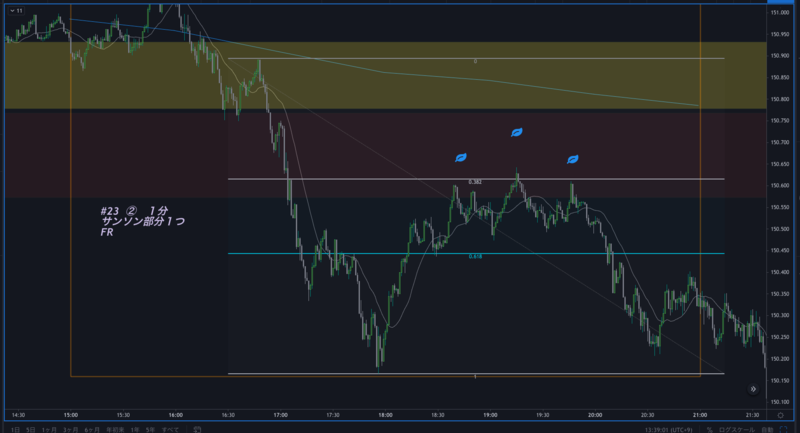
Task: Select the yellow shaded price zone rectangle
Action: [385, 75]
